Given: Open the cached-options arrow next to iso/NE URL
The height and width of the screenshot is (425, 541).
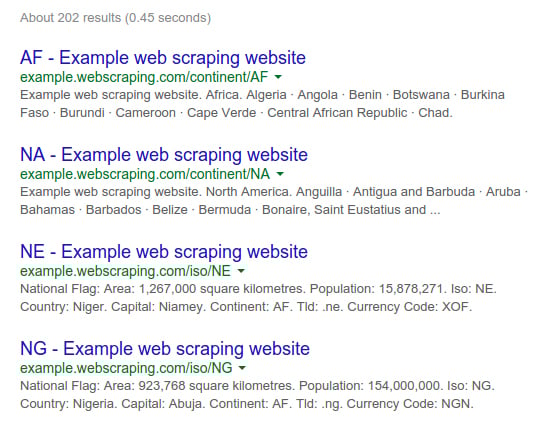Looking at the screenshot, I should [x=241, y=271].
